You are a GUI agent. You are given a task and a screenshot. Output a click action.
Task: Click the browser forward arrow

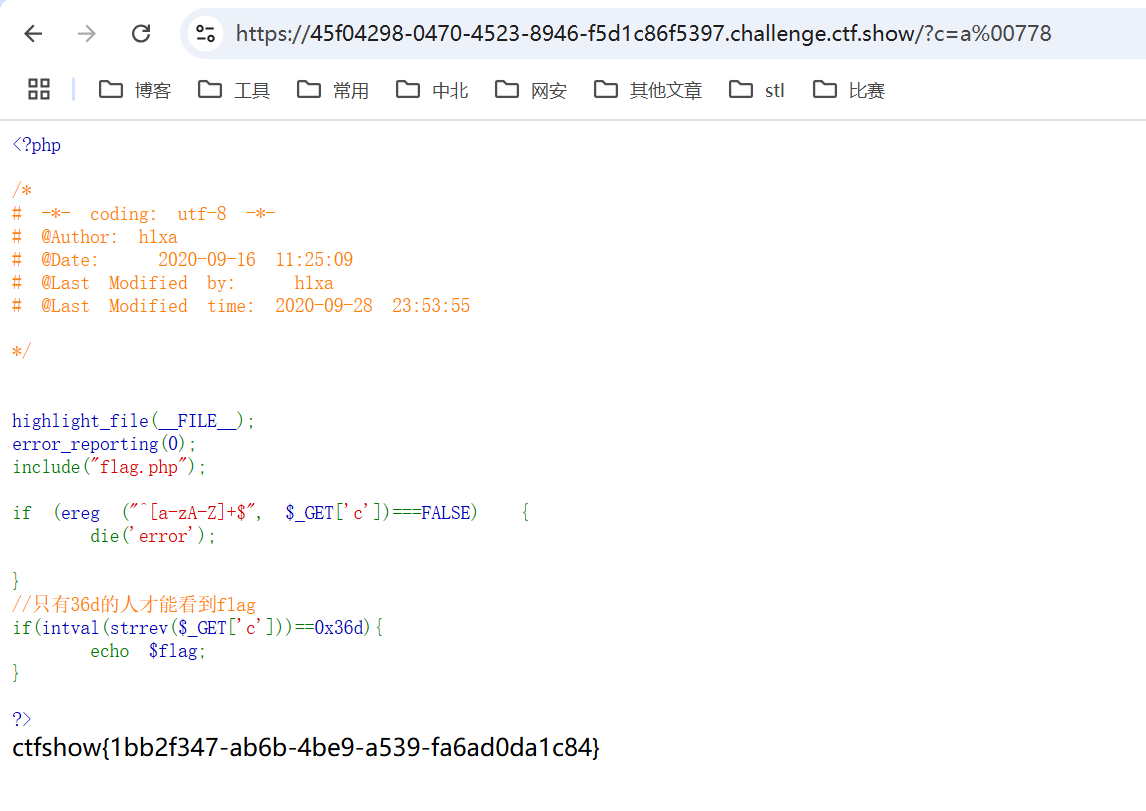pos(87,34)
